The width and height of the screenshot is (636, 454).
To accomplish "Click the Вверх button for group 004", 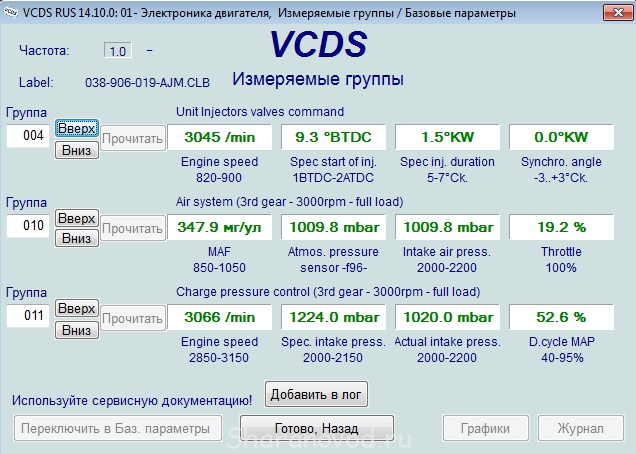I will tap(76, 128).
